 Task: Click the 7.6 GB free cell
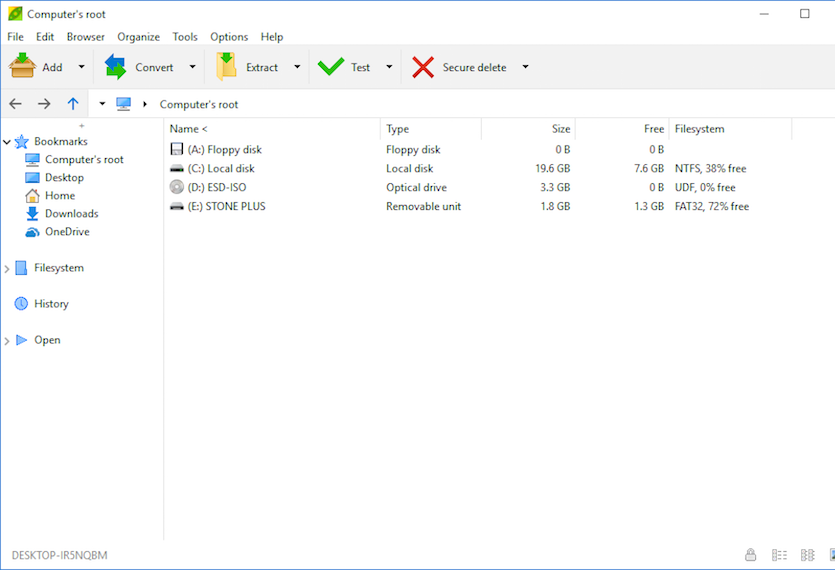coord(649,168)
